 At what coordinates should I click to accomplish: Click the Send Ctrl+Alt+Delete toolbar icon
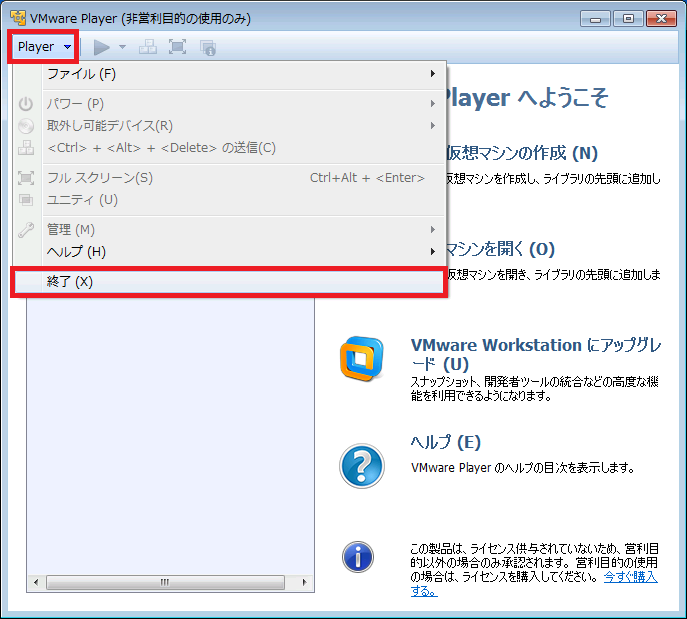(147, 47)
